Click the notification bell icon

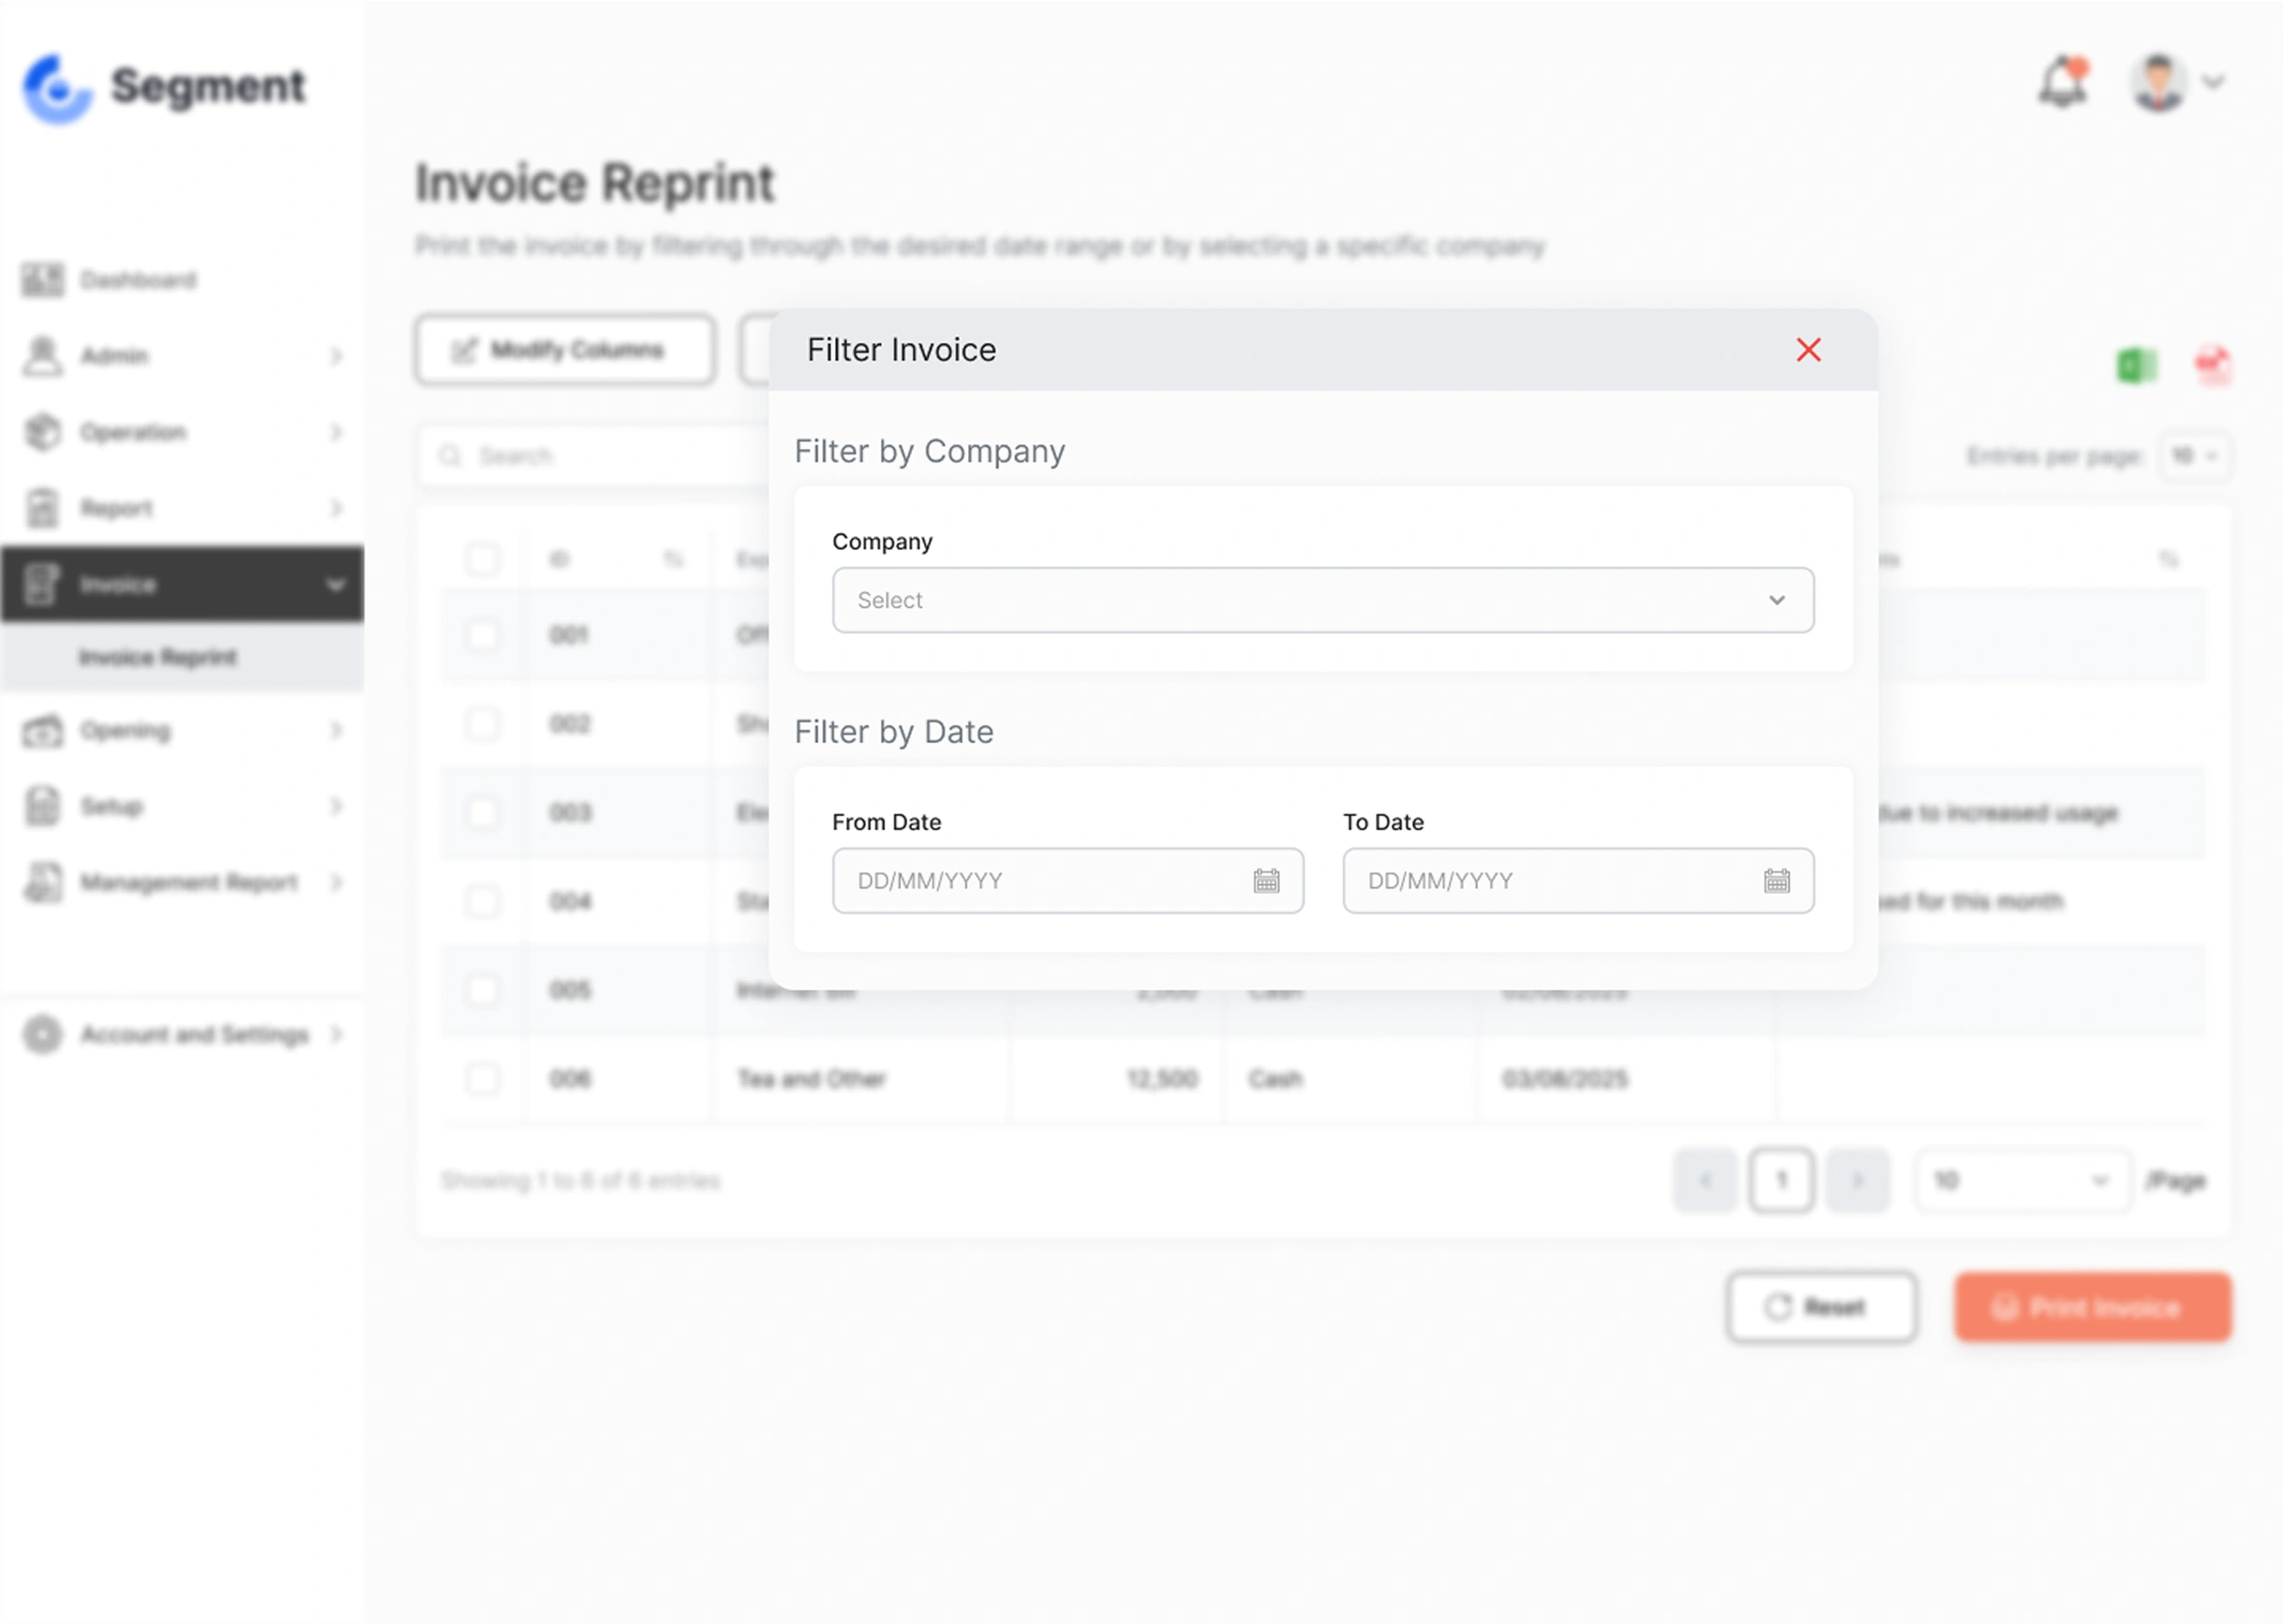2062,84
